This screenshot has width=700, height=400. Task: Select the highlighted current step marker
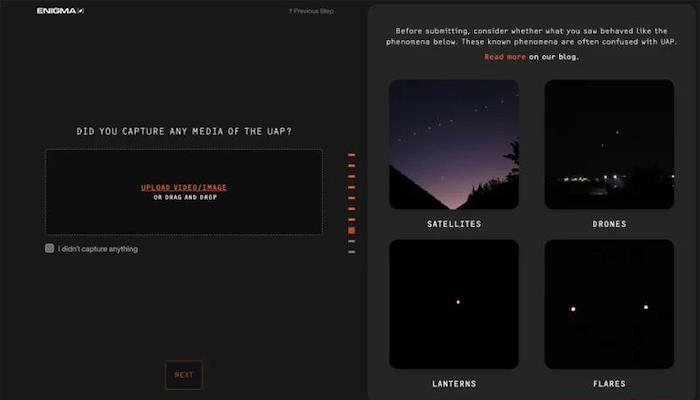(352, 230)
